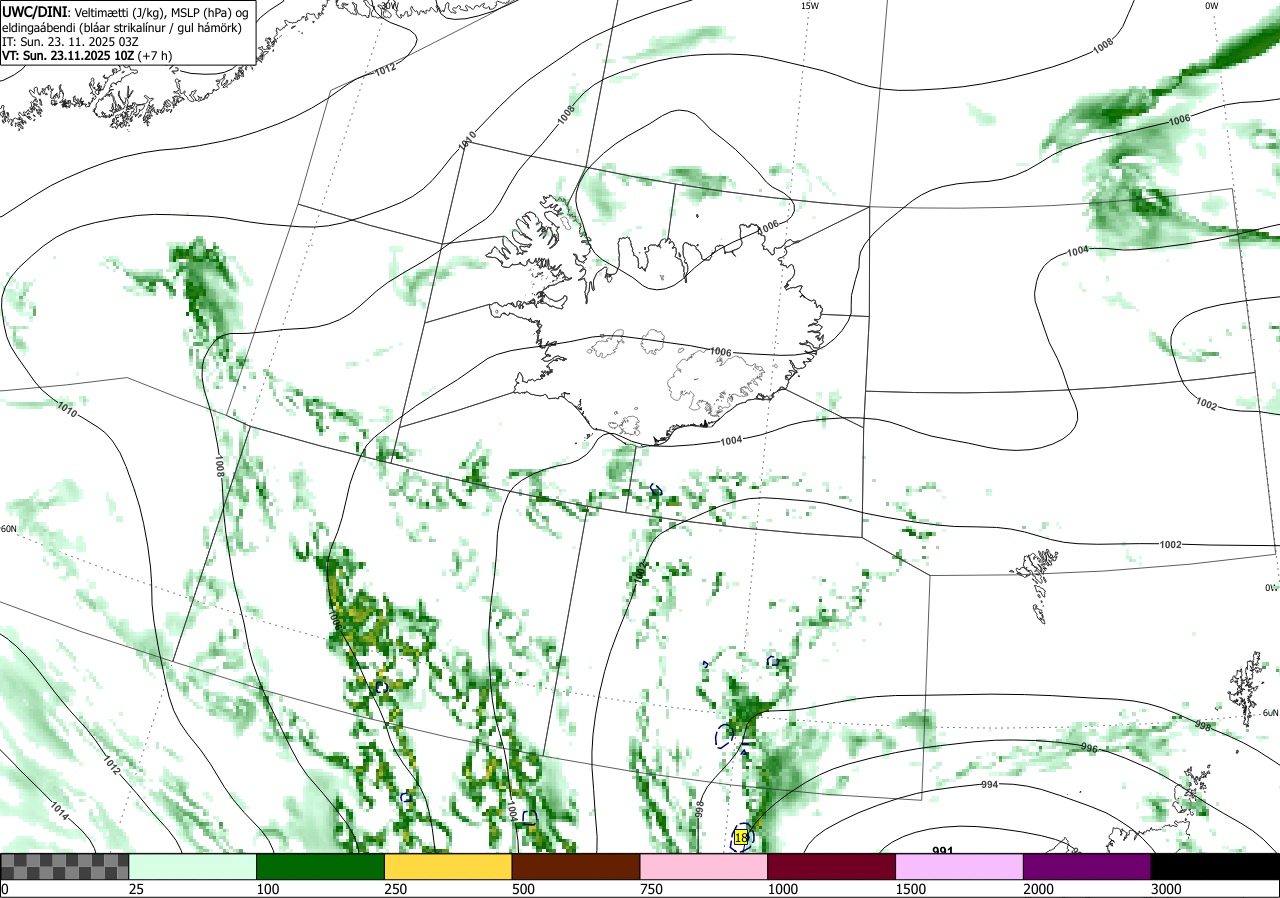Screen dimensions: 1280x898
Task: Click the 'UWC/DINI' title text
Action: 33,11
